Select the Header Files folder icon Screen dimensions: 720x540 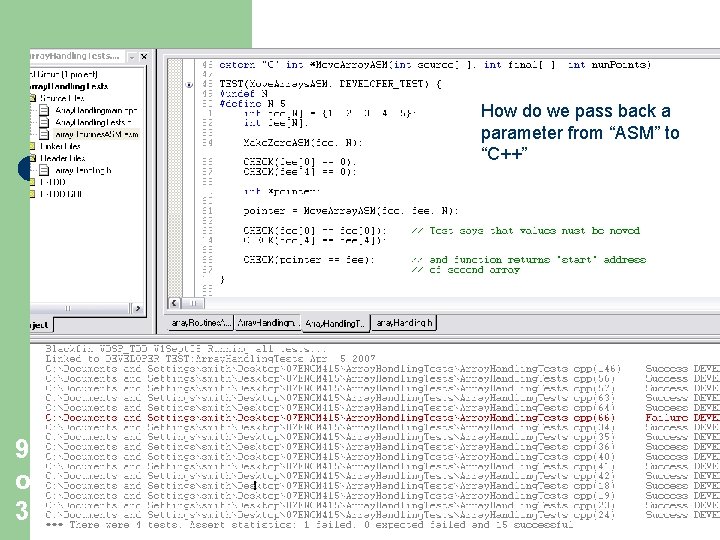(33, 158)
